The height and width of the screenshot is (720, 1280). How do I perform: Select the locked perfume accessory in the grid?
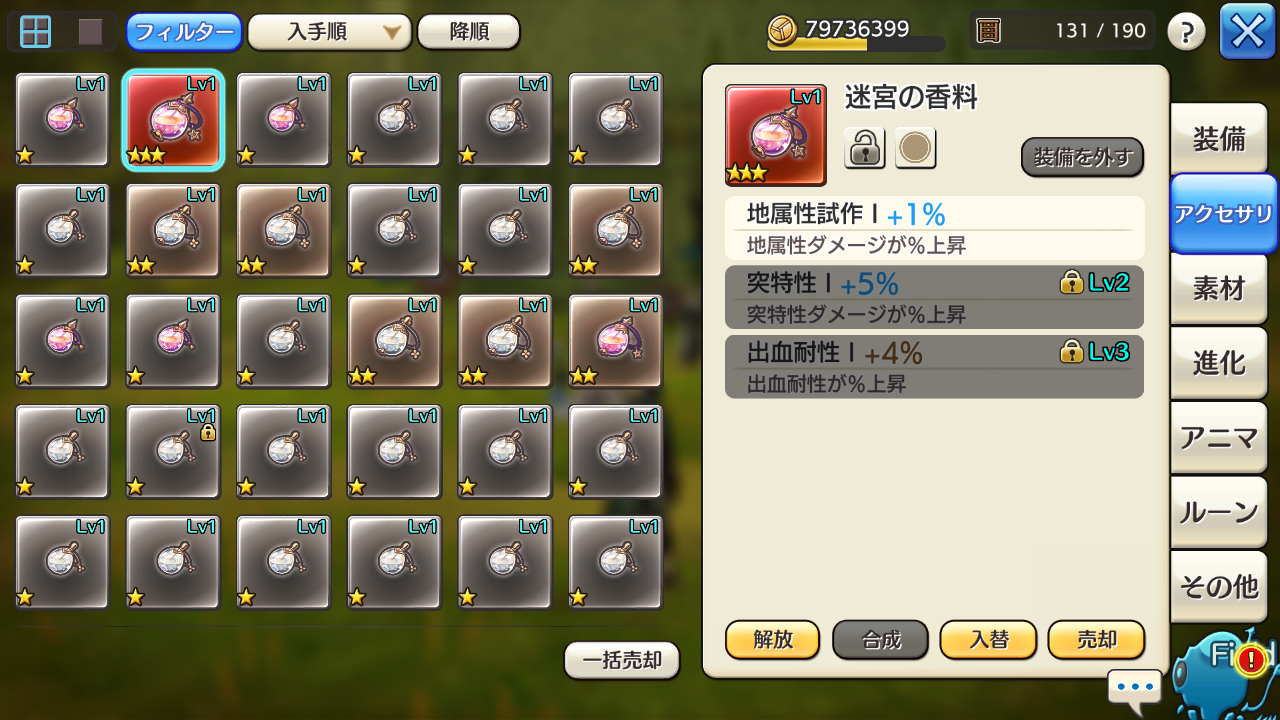[173, 452]
